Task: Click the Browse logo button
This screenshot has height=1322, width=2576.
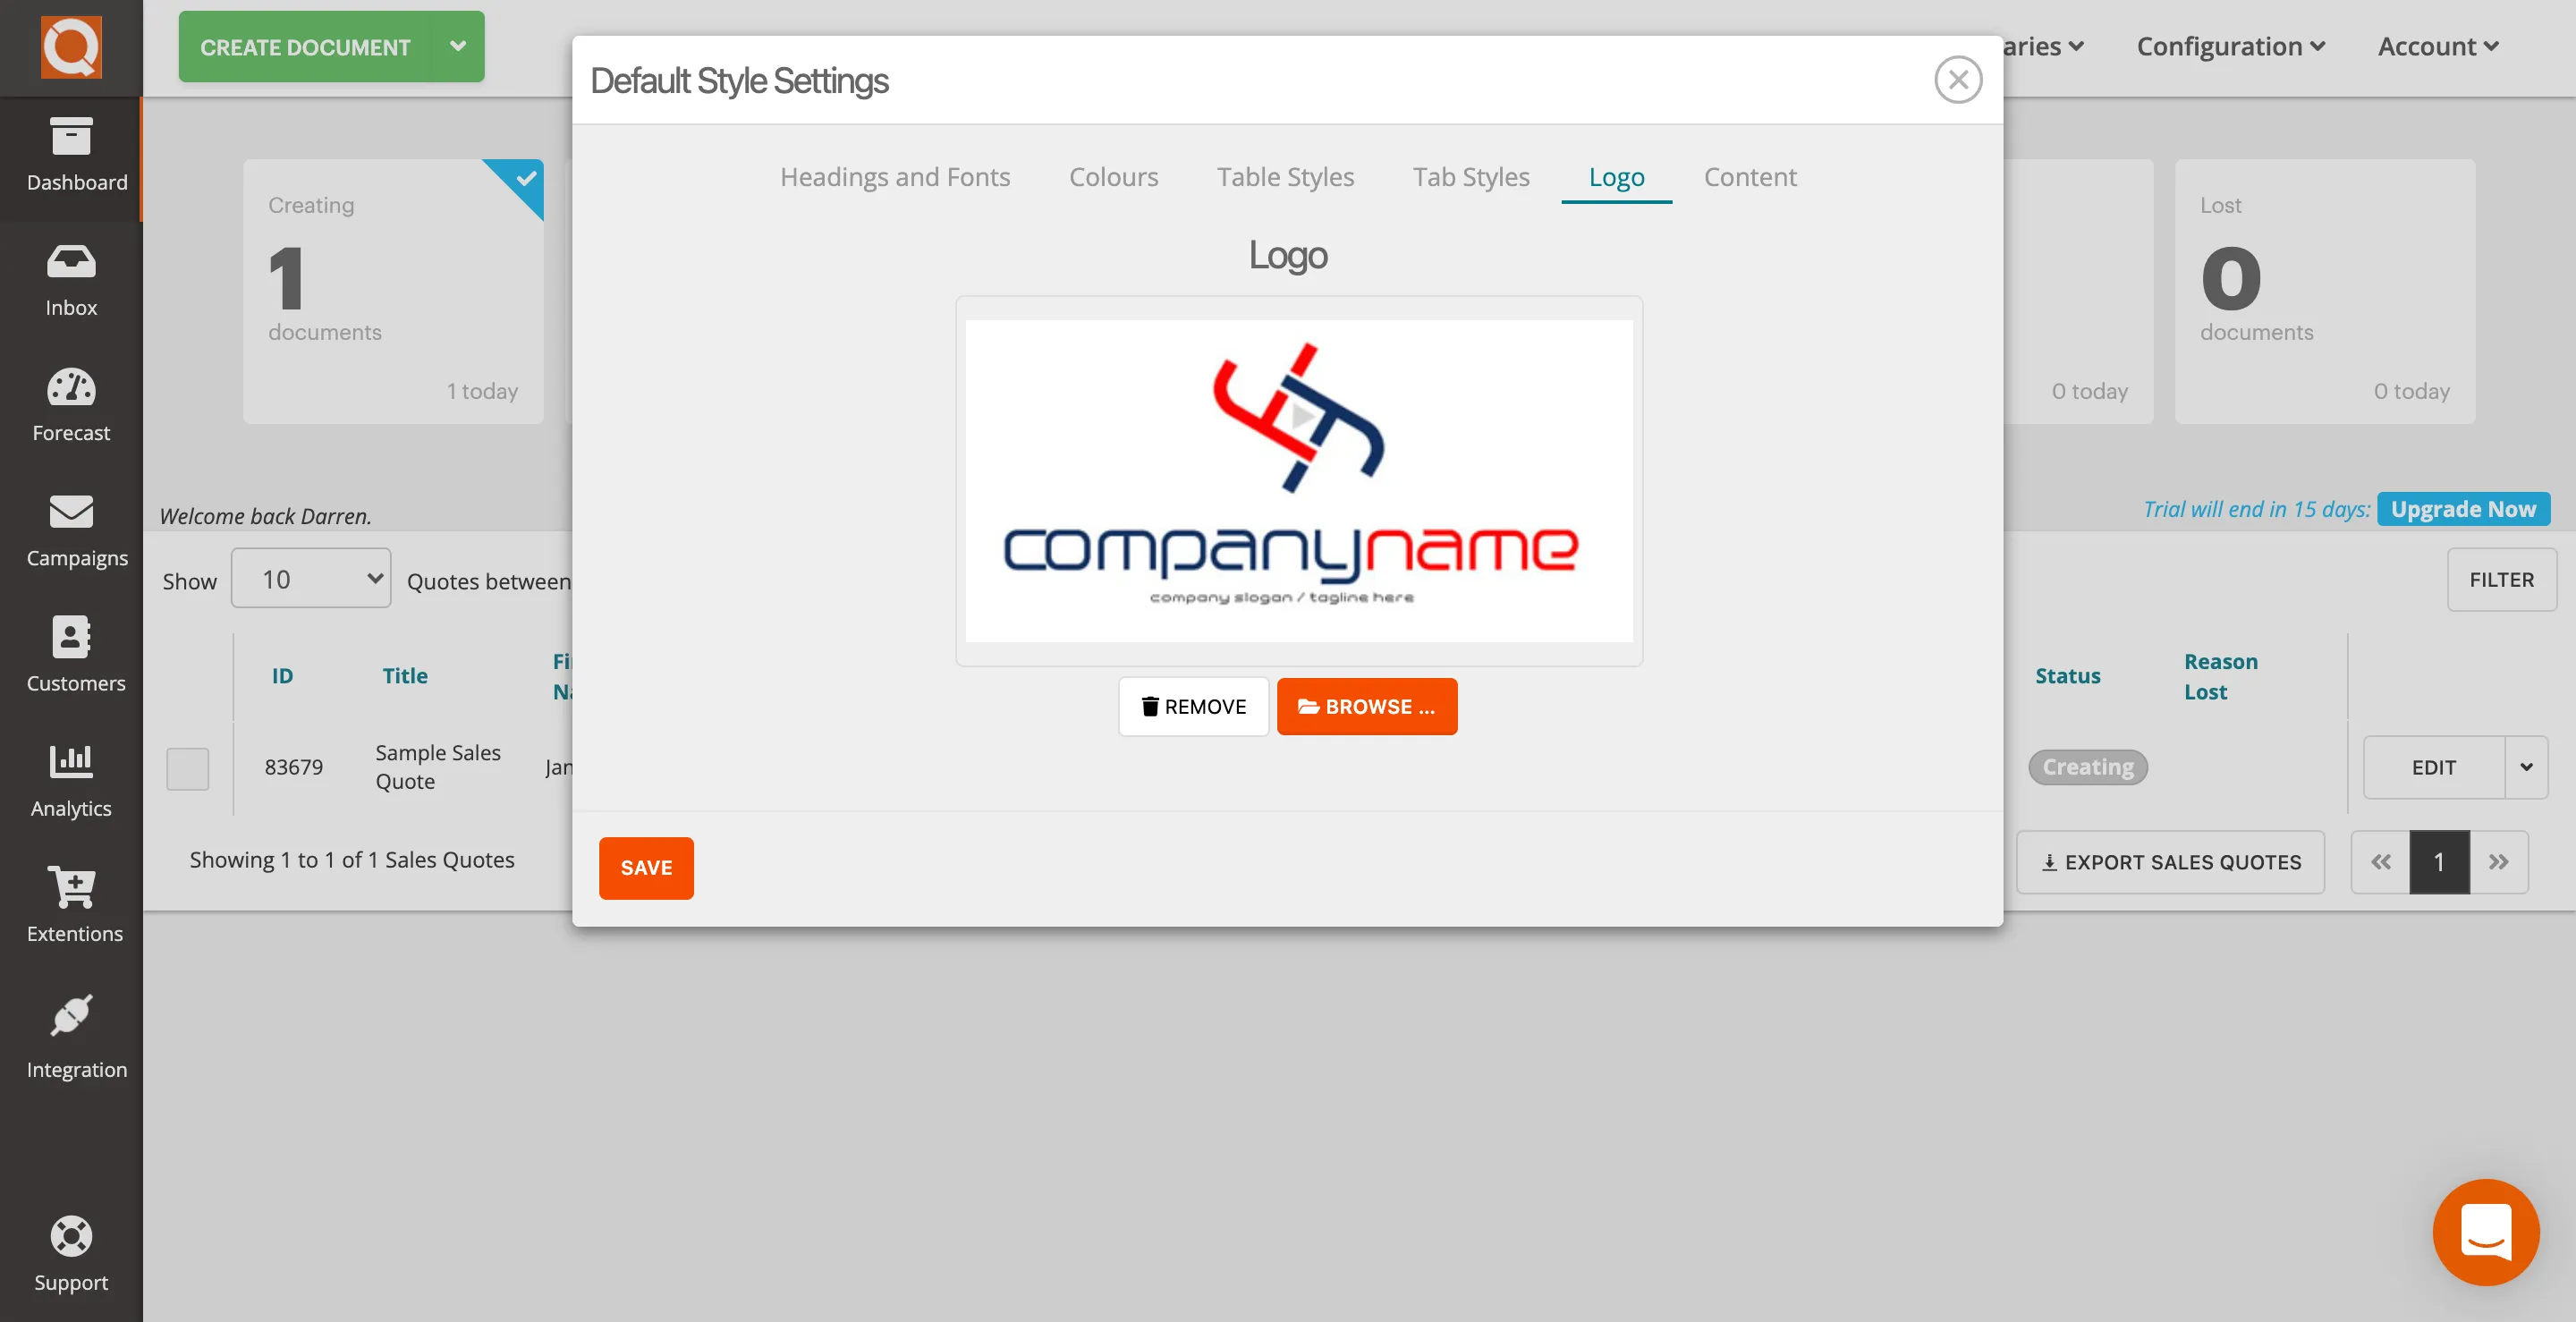Action: coord(1366,707)
